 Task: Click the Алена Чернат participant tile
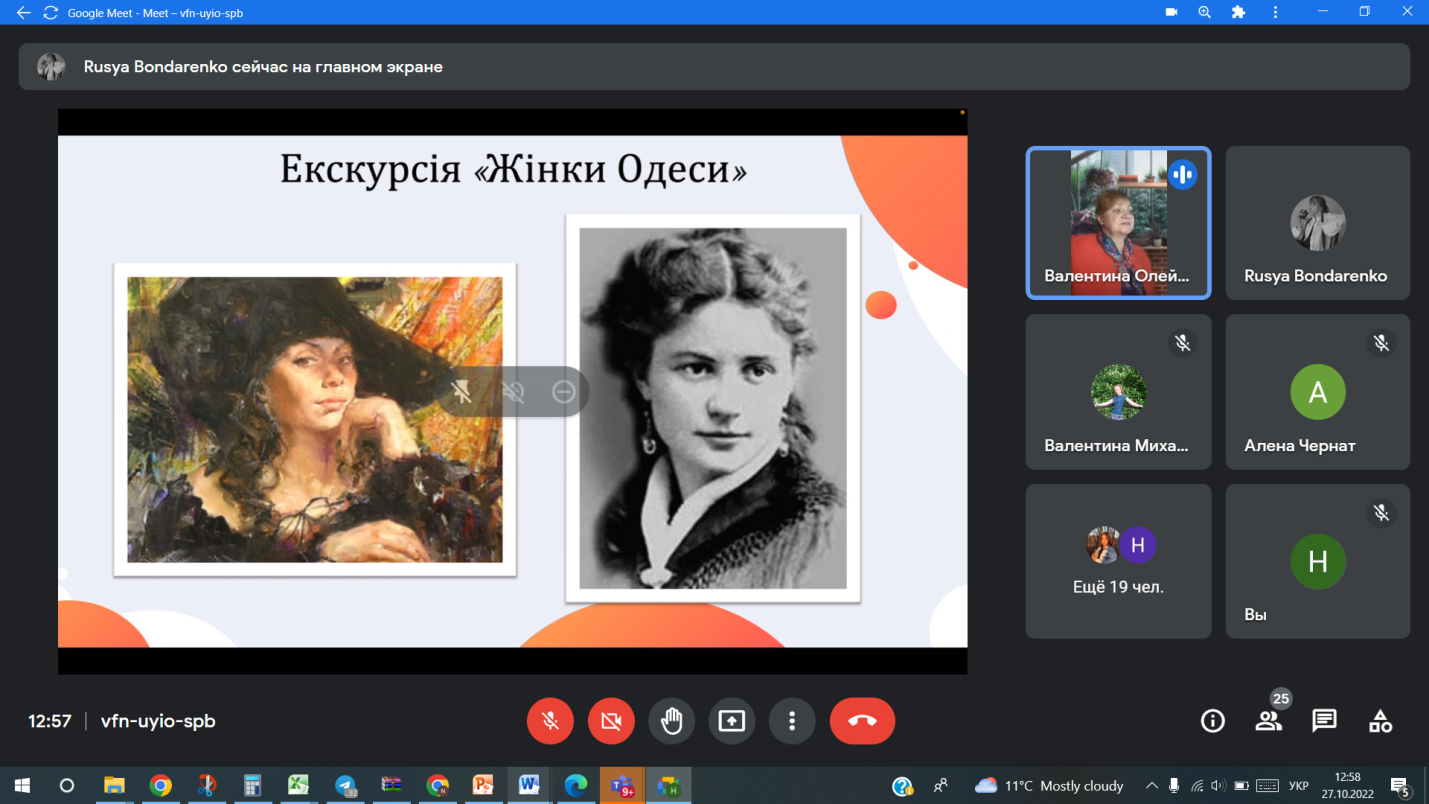[1317, 392]
